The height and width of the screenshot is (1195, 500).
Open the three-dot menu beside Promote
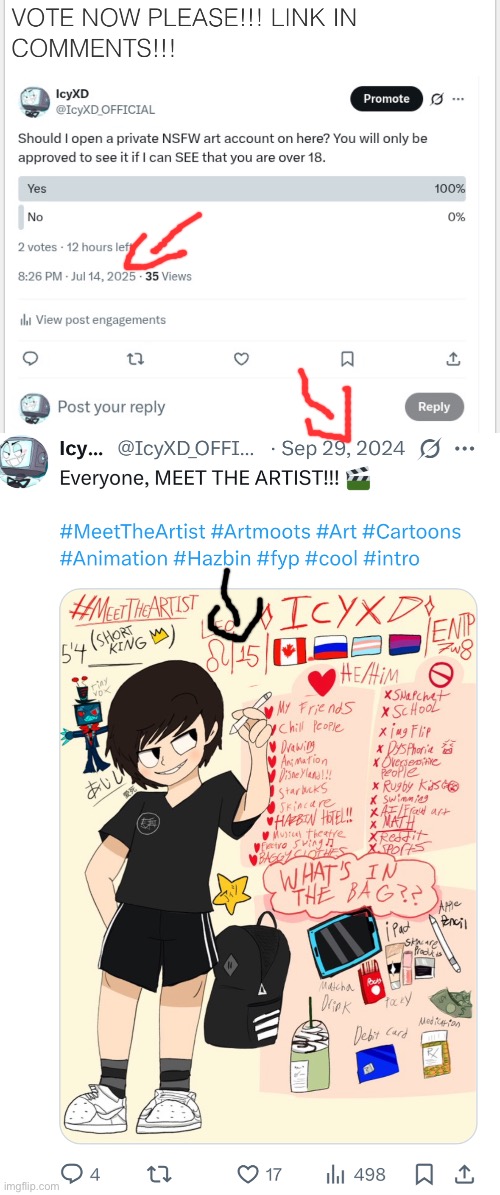point(457,99)
